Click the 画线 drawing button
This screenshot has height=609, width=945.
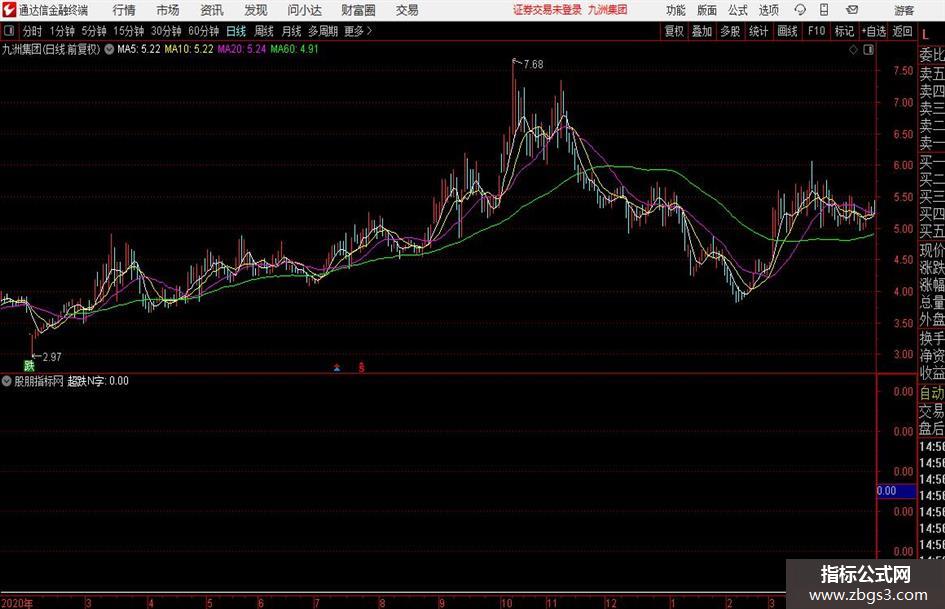pyautogui.click(x=788, y=31)
